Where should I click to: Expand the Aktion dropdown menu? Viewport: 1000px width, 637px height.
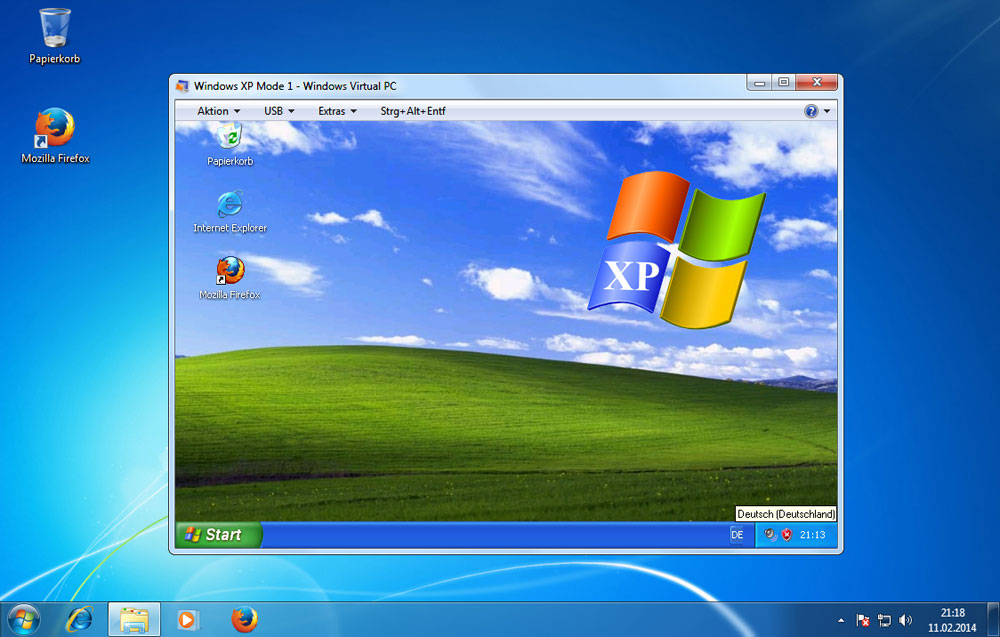pyautogui.click(x=218, y=111)
